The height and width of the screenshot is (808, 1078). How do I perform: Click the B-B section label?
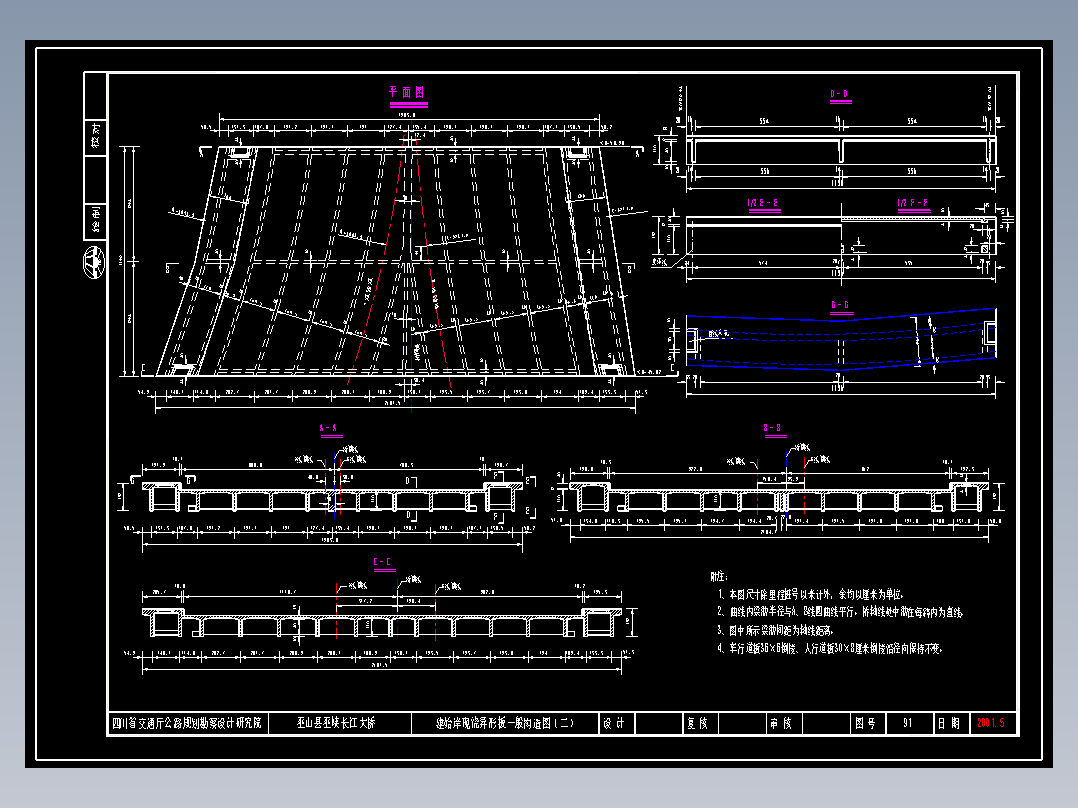(x=773, y=428)
